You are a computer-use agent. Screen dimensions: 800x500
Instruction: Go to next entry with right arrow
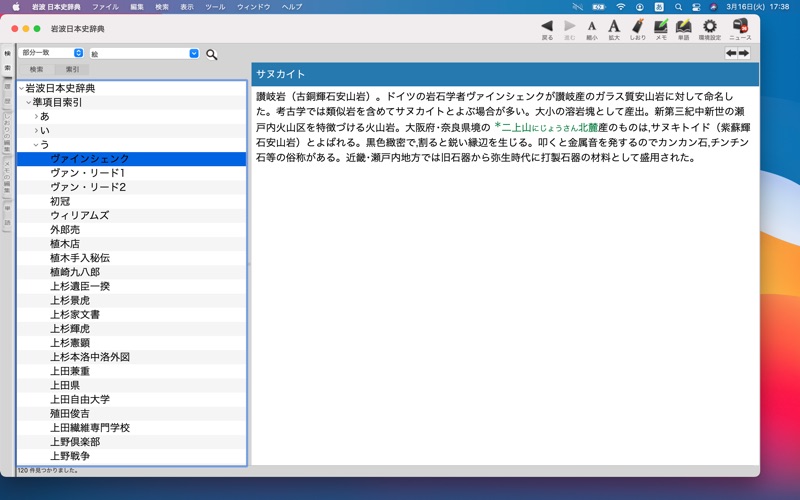coord(744,53)
